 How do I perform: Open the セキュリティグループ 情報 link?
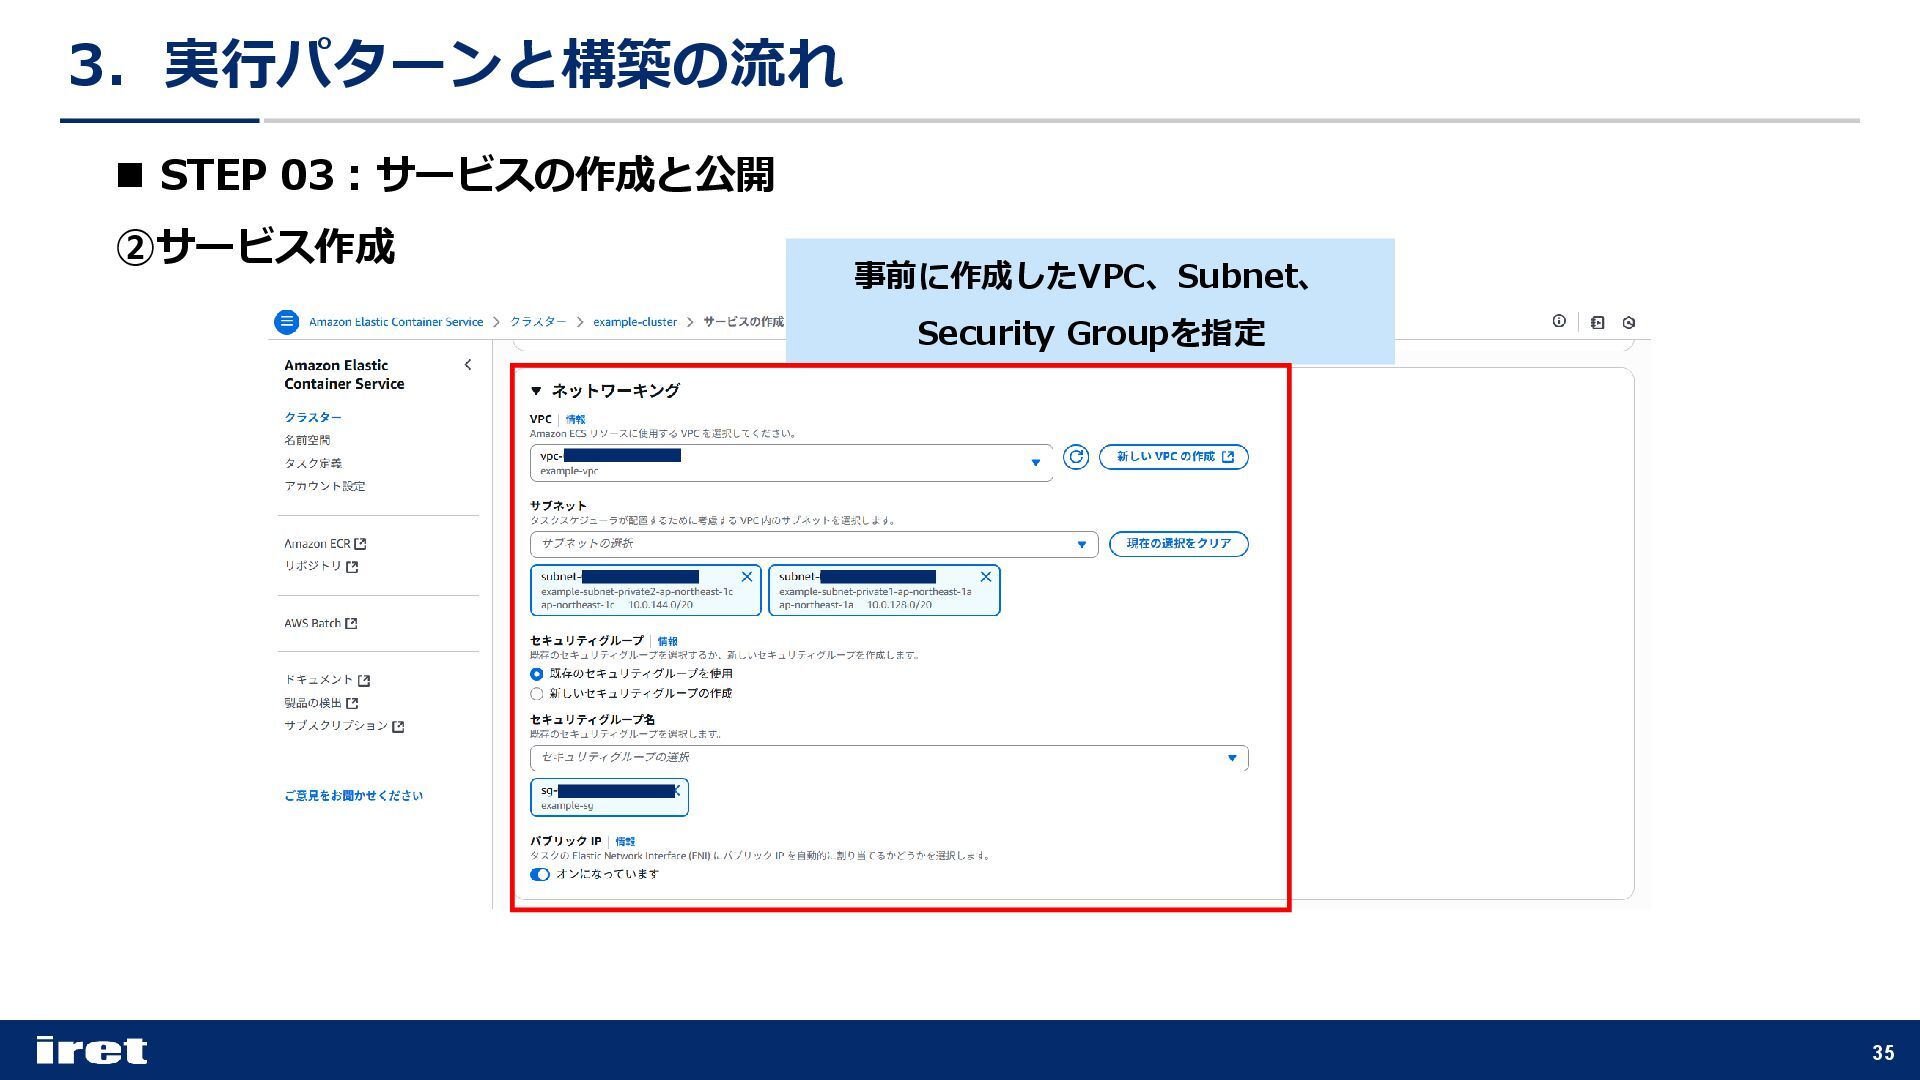click(667, 641)
